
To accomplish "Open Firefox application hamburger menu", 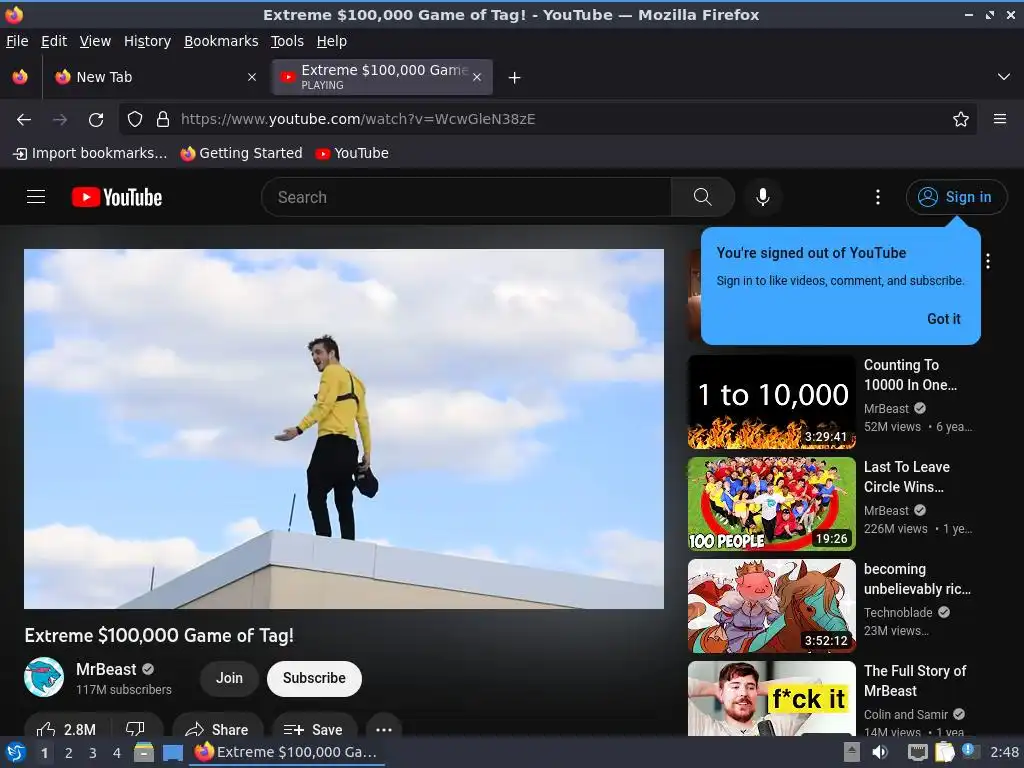I will pyautogui.click(x=999, y=119).
